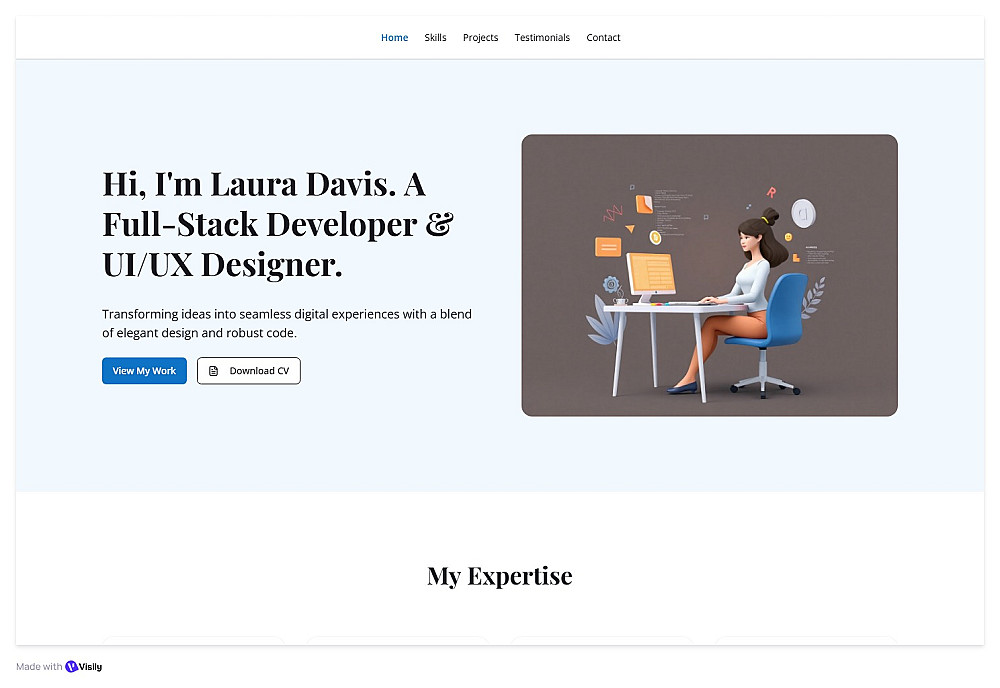Click the orange chat bubble icon
This screenshot has height=688, width=1000.
608,246
